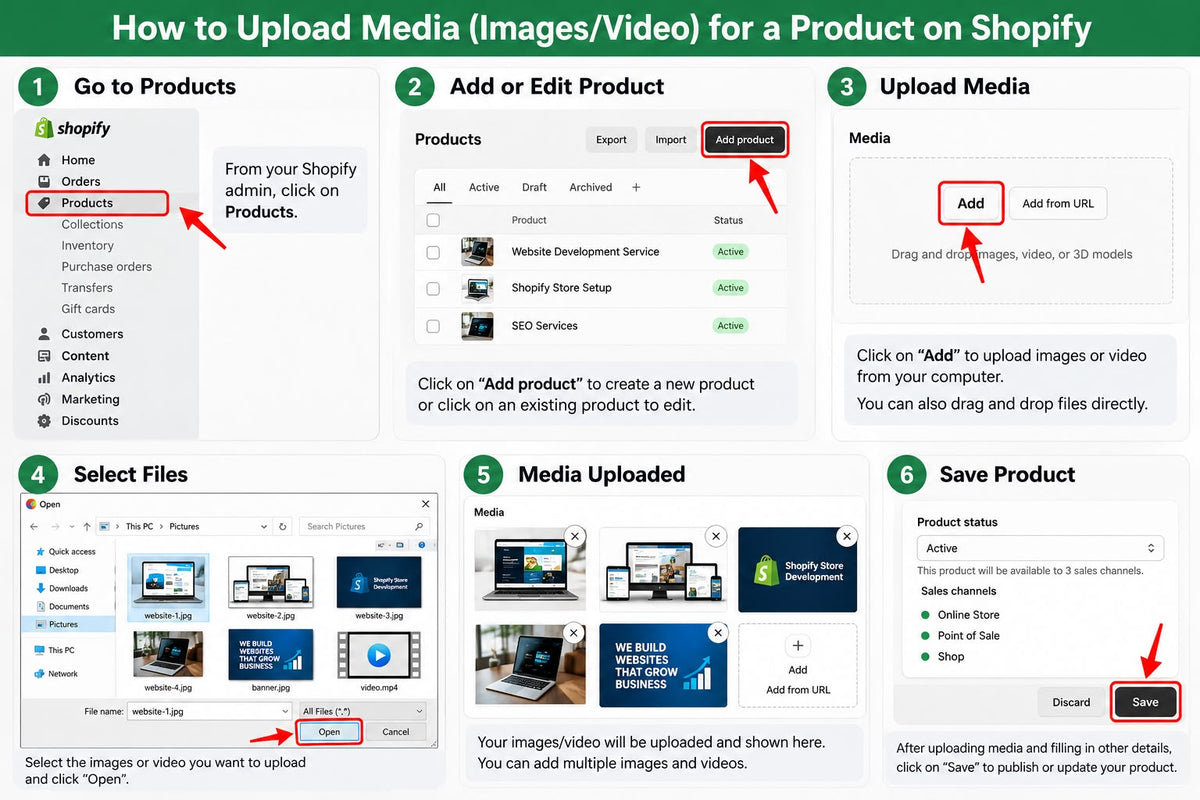The image size is (1200, 800).
Task: Switch to the Draft tab in Products
Action: 534,187
